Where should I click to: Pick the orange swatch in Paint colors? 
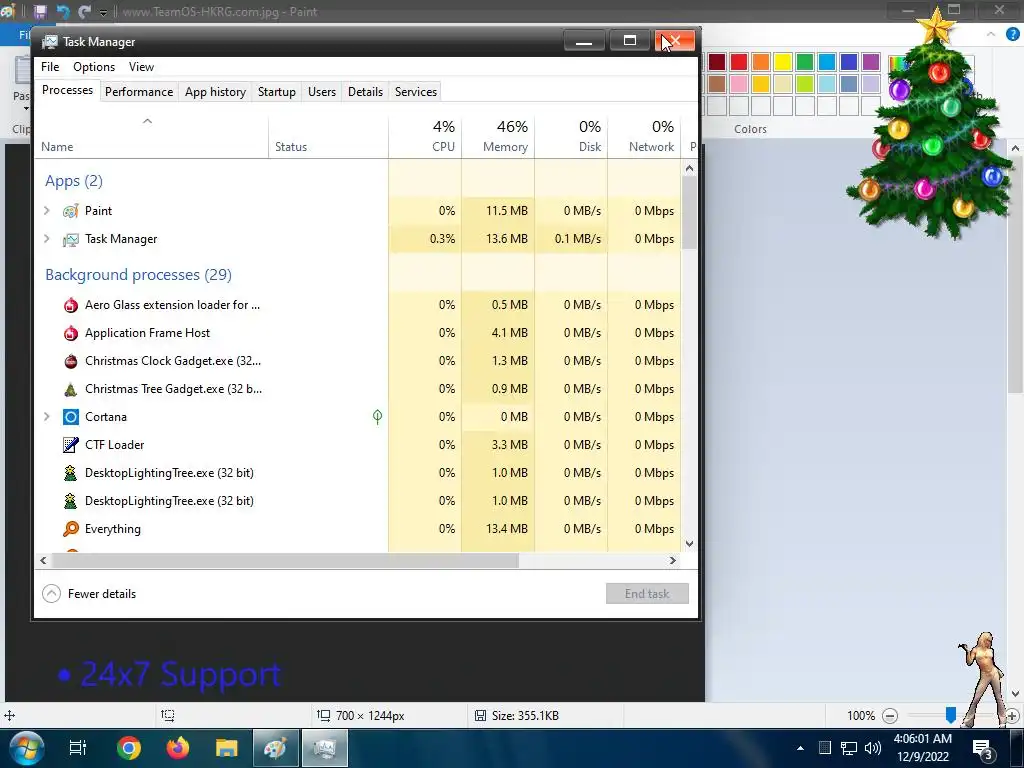[x=761, y=62]
